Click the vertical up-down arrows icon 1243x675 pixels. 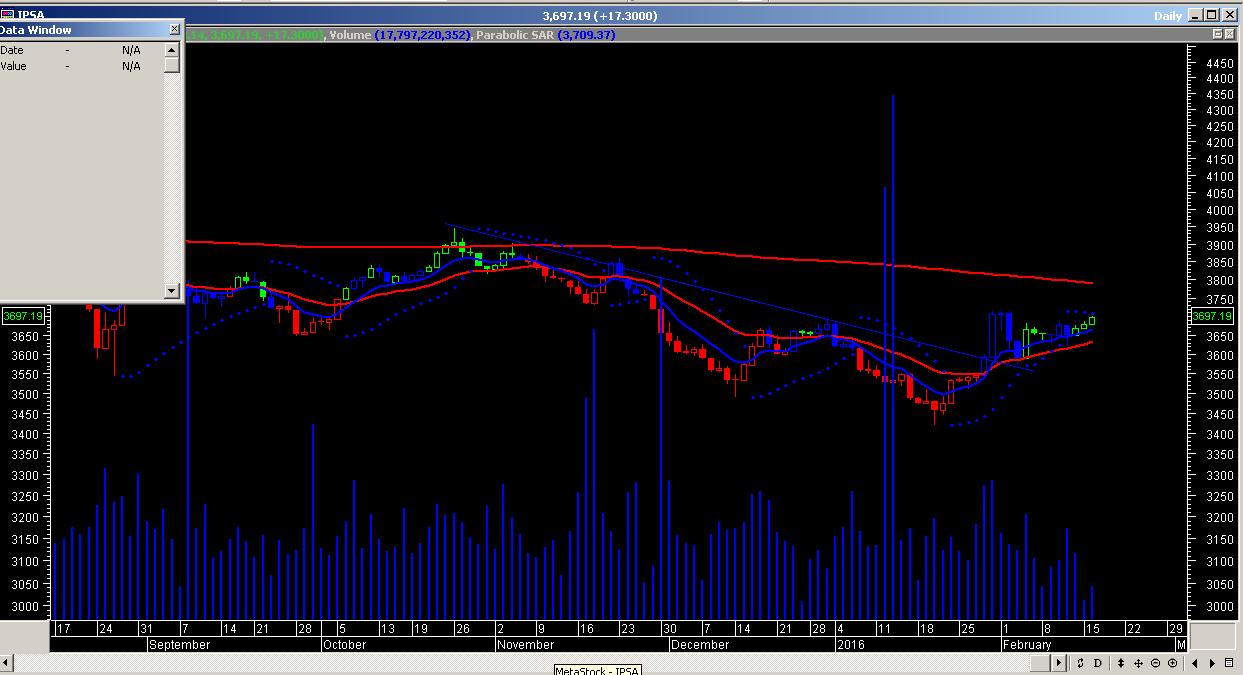click(x=1121, y=663)
